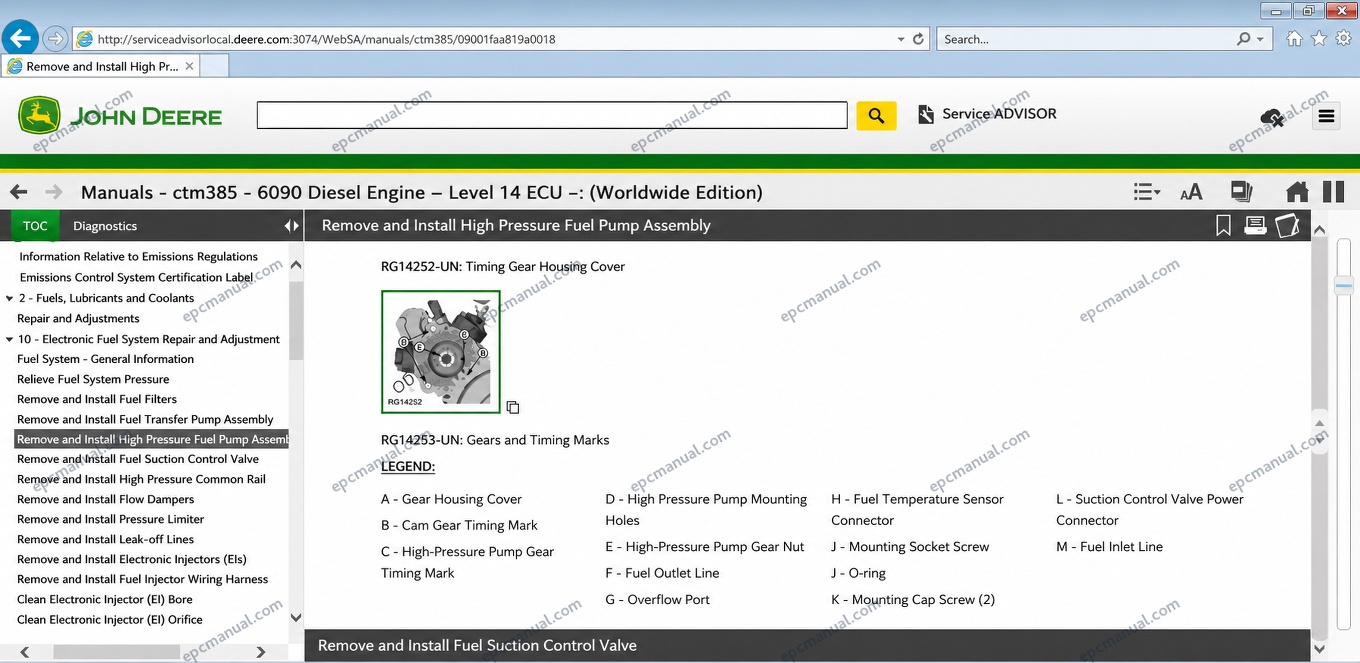Open the list view options dropdown
Viewport: 1360px width, 663px height.
(x=1147, y=192)
